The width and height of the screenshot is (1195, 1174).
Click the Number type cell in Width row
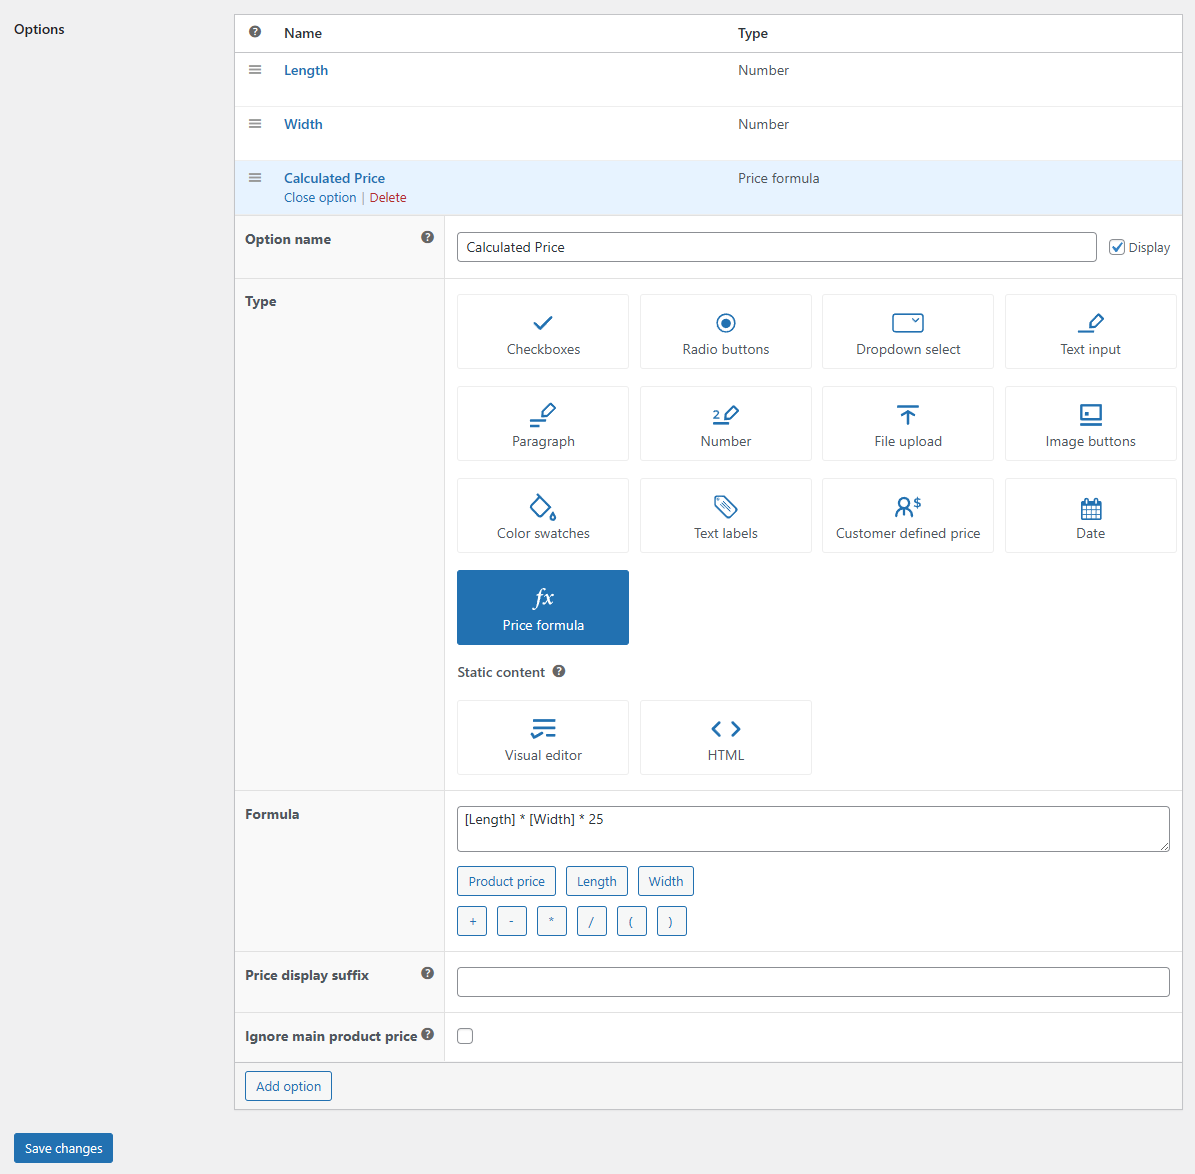[x=763, y=124]
